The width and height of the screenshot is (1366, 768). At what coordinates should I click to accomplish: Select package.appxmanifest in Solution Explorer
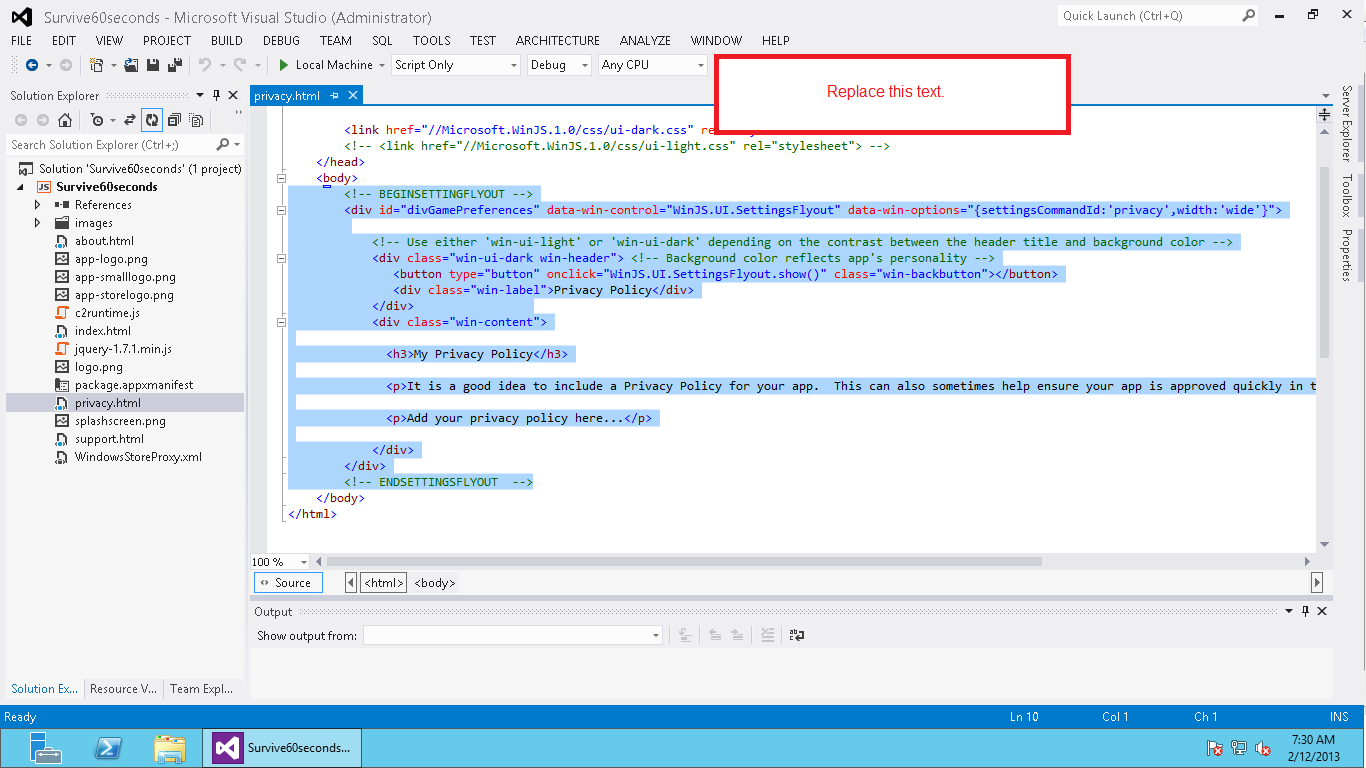click(133, 385)
